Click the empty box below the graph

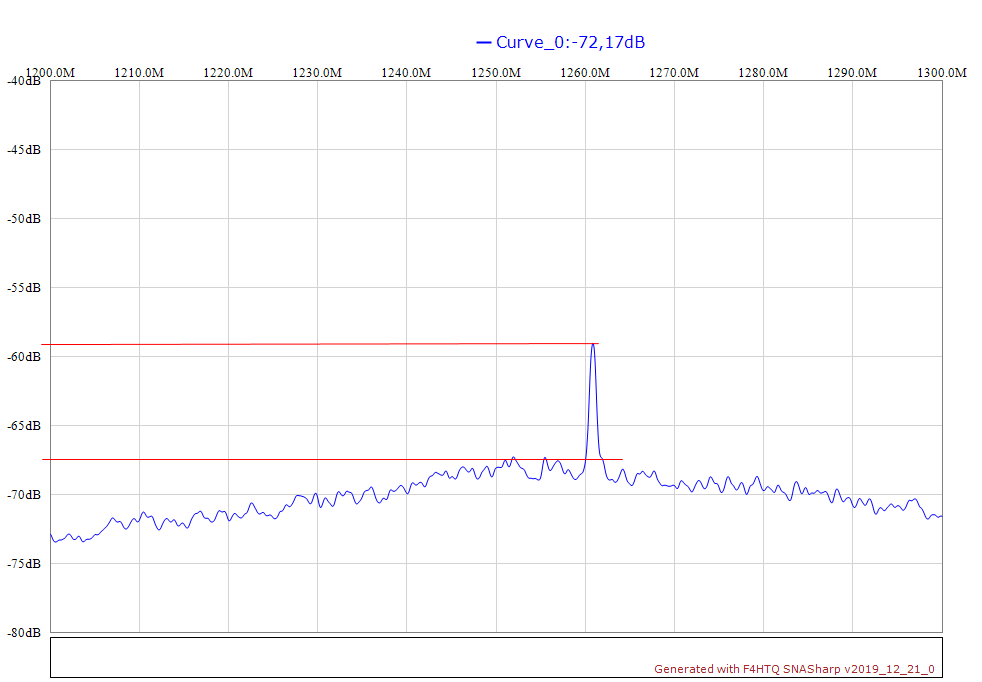coord(400,657)
